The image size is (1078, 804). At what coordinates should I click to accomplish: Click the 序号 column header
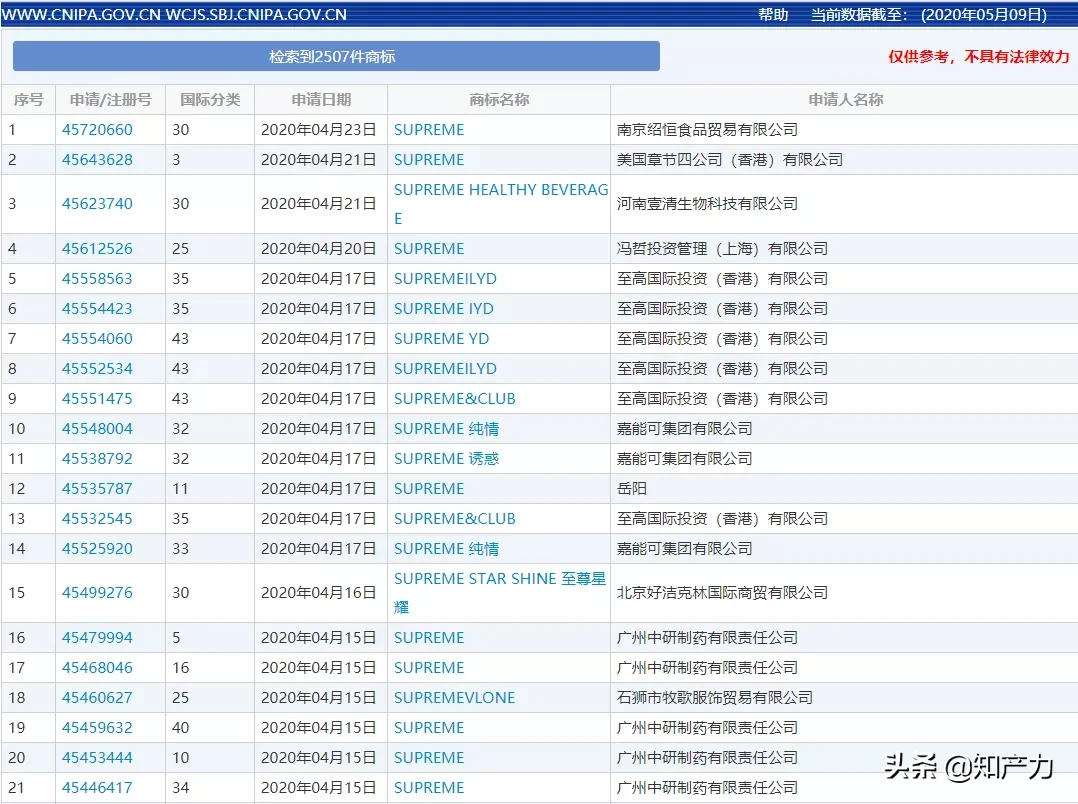click(28, 100)
